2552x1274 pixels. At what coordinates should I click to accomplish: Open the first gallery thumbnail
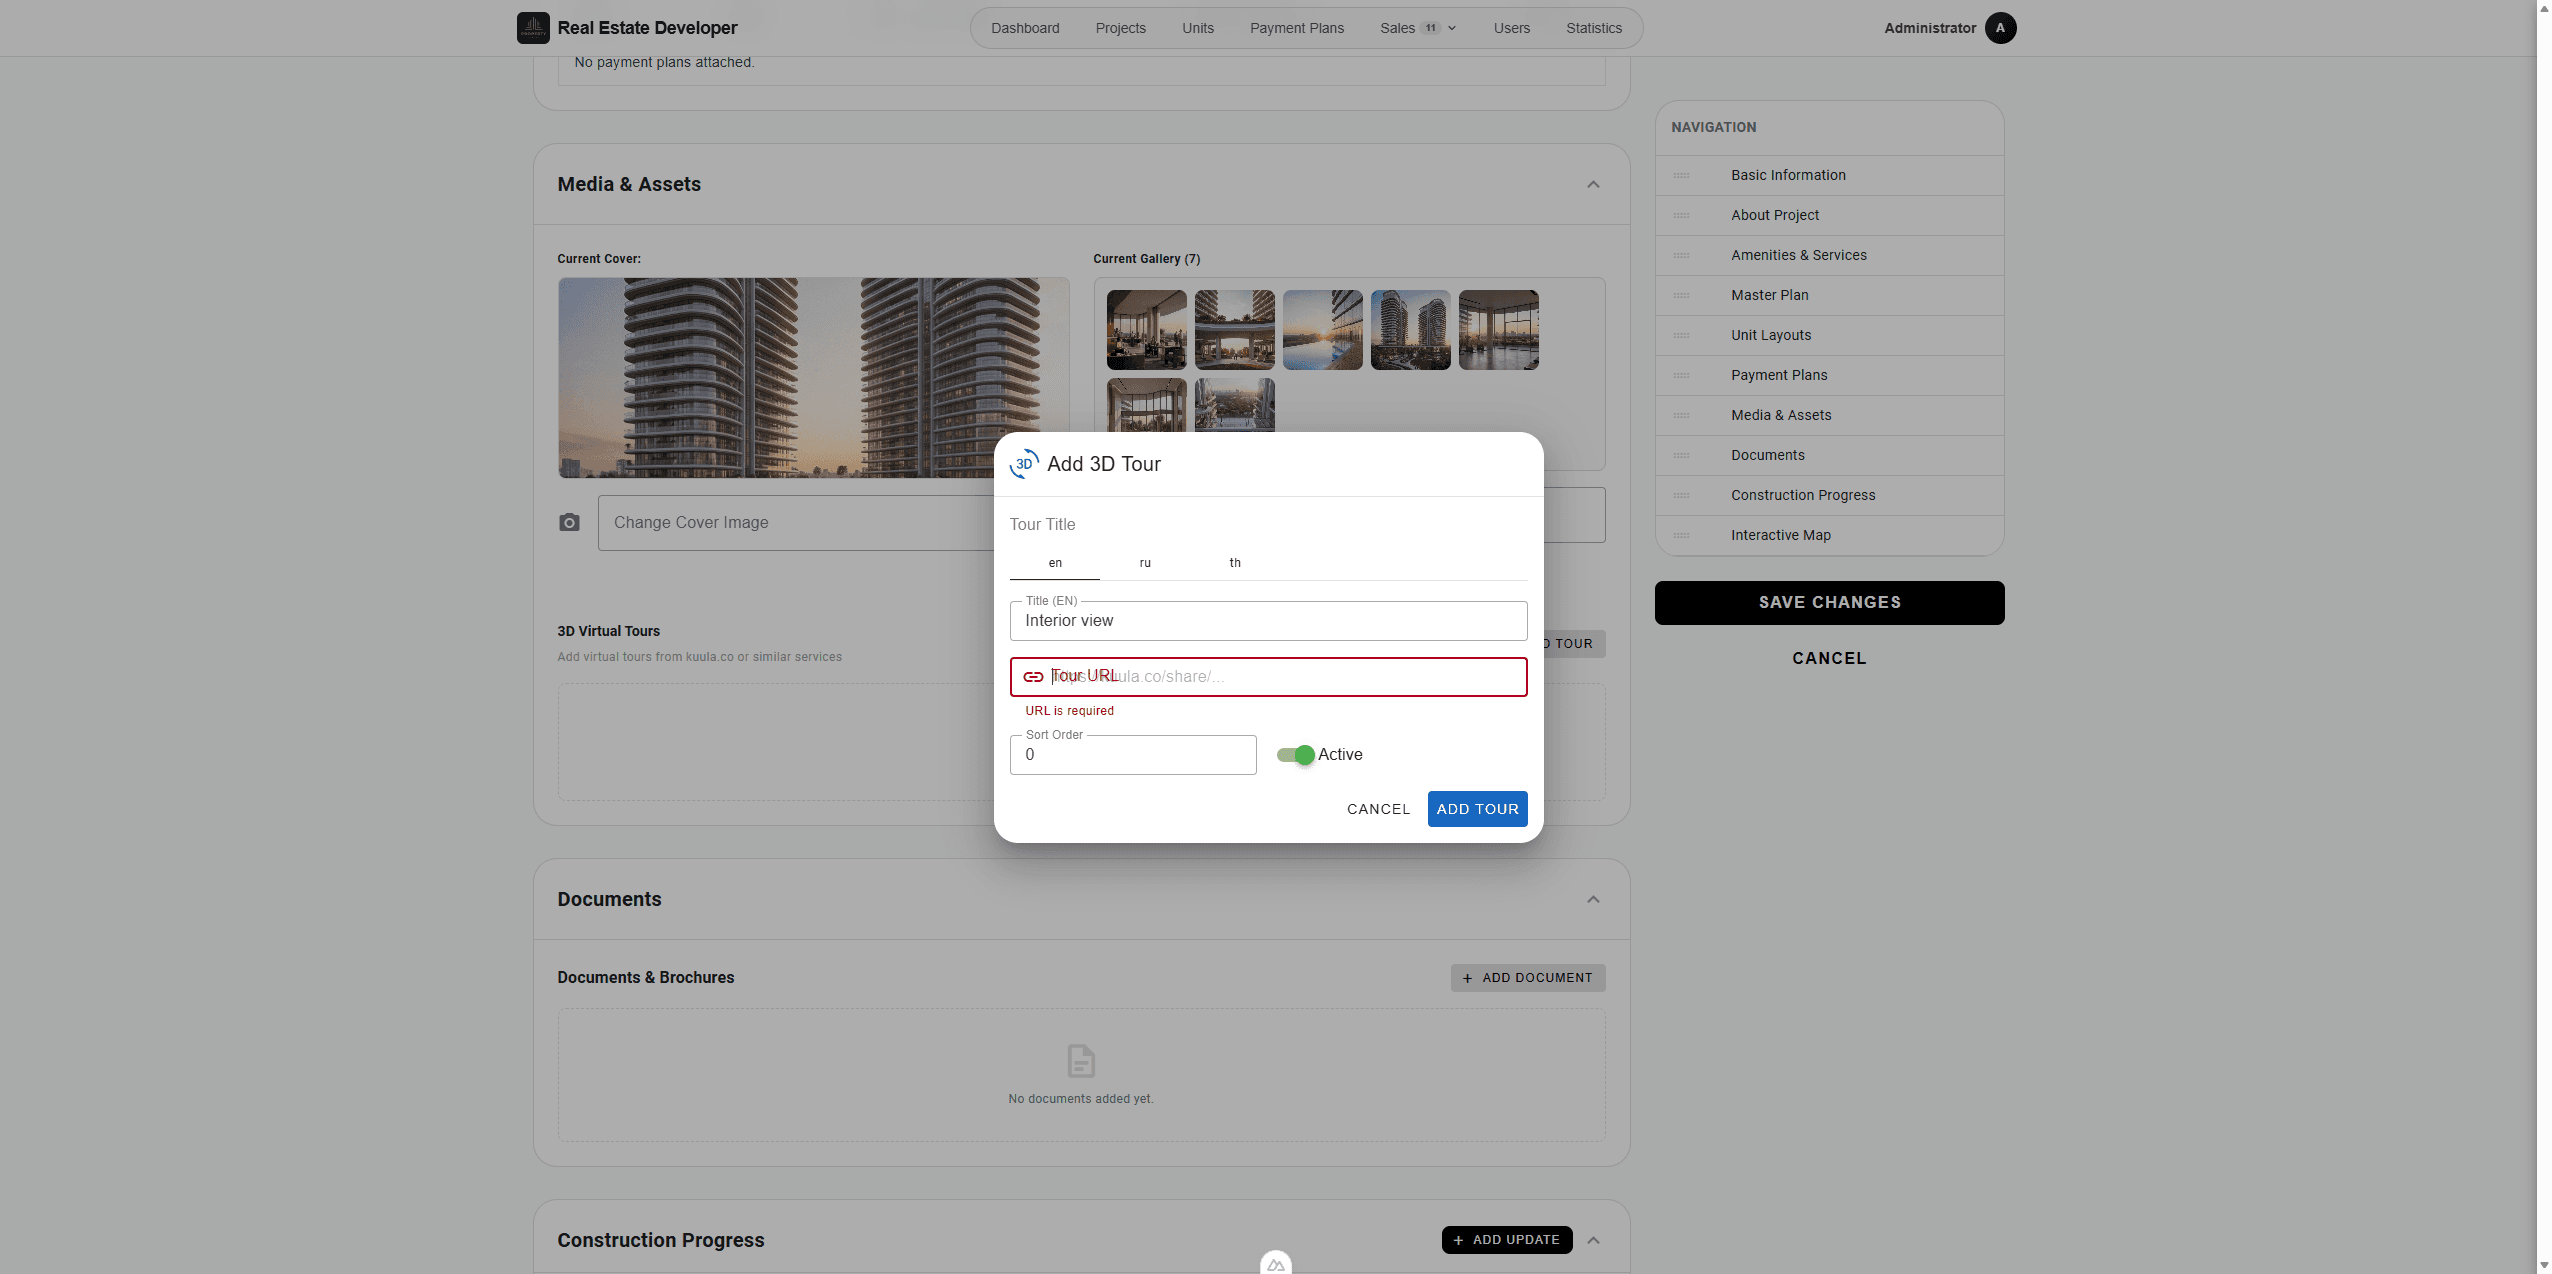click(1146, 330)
